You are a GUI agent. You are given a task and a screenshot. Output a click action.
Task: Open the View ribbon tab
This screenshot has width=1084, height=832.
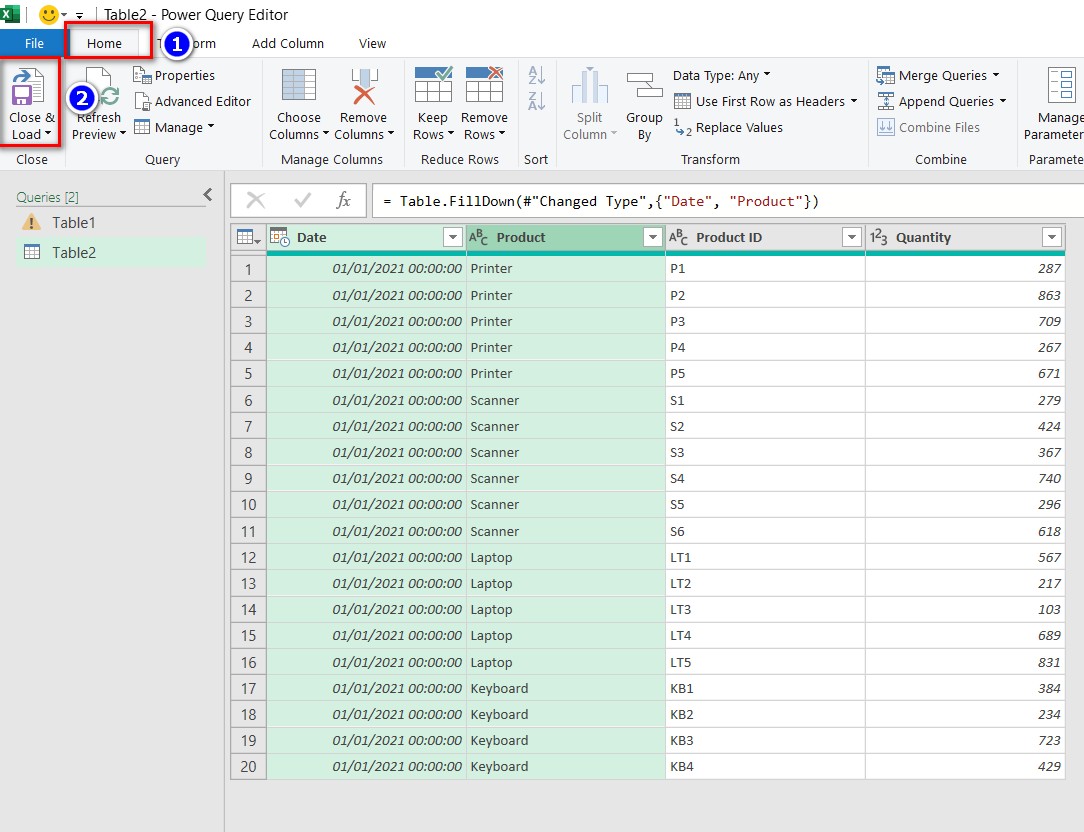click(x=372, y=43)
